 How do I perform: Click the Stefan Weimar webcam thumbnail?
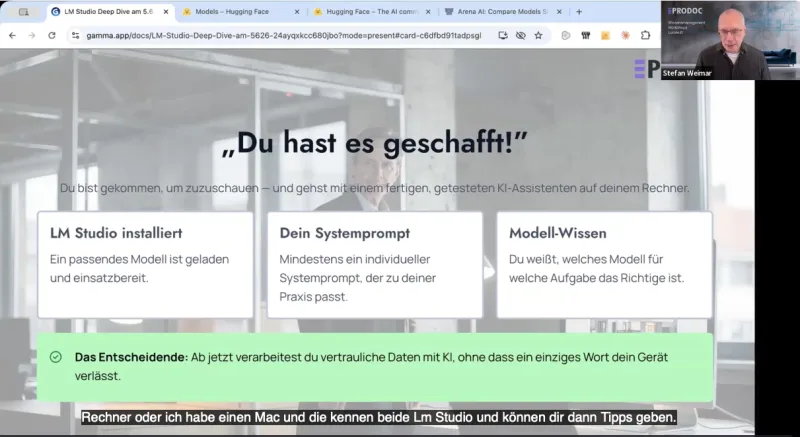[x=730, y=40]
